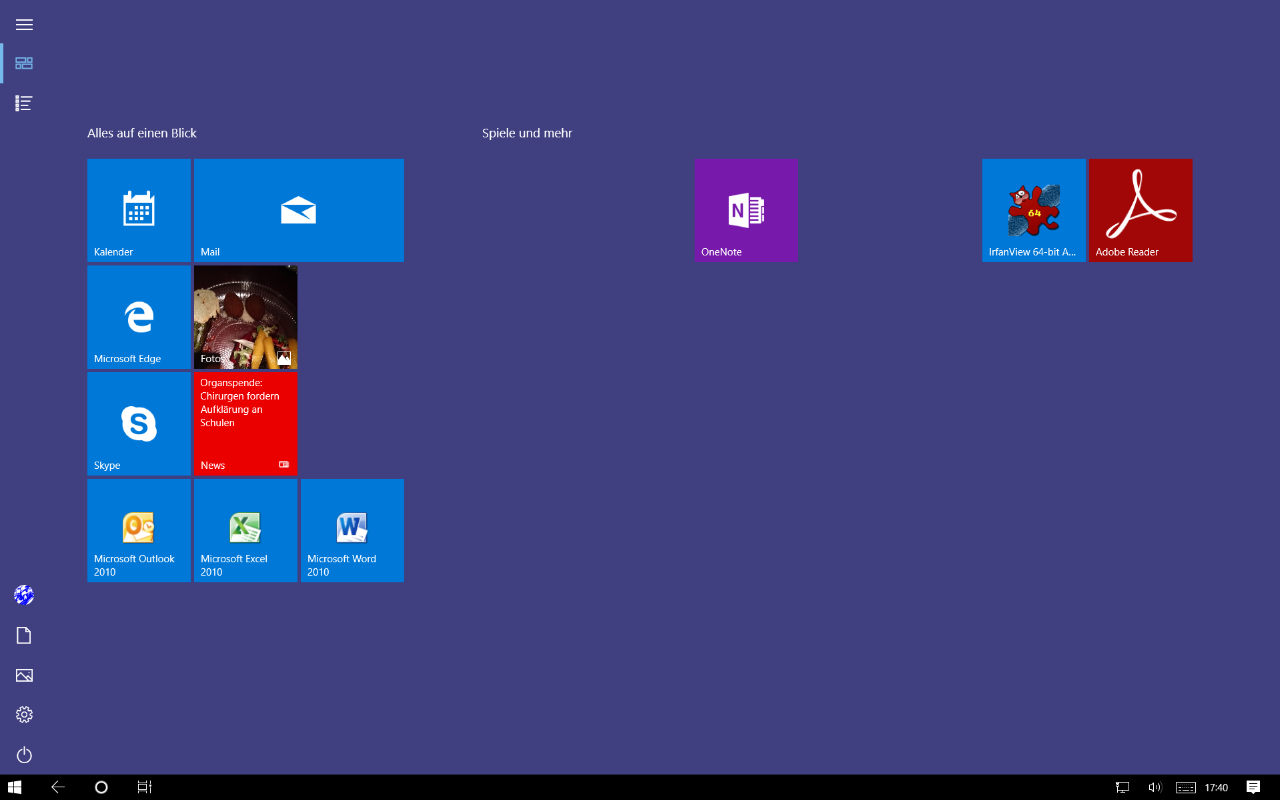Open the Adobe Reader tile
1280x800 pixels.
pos(1141,210)
